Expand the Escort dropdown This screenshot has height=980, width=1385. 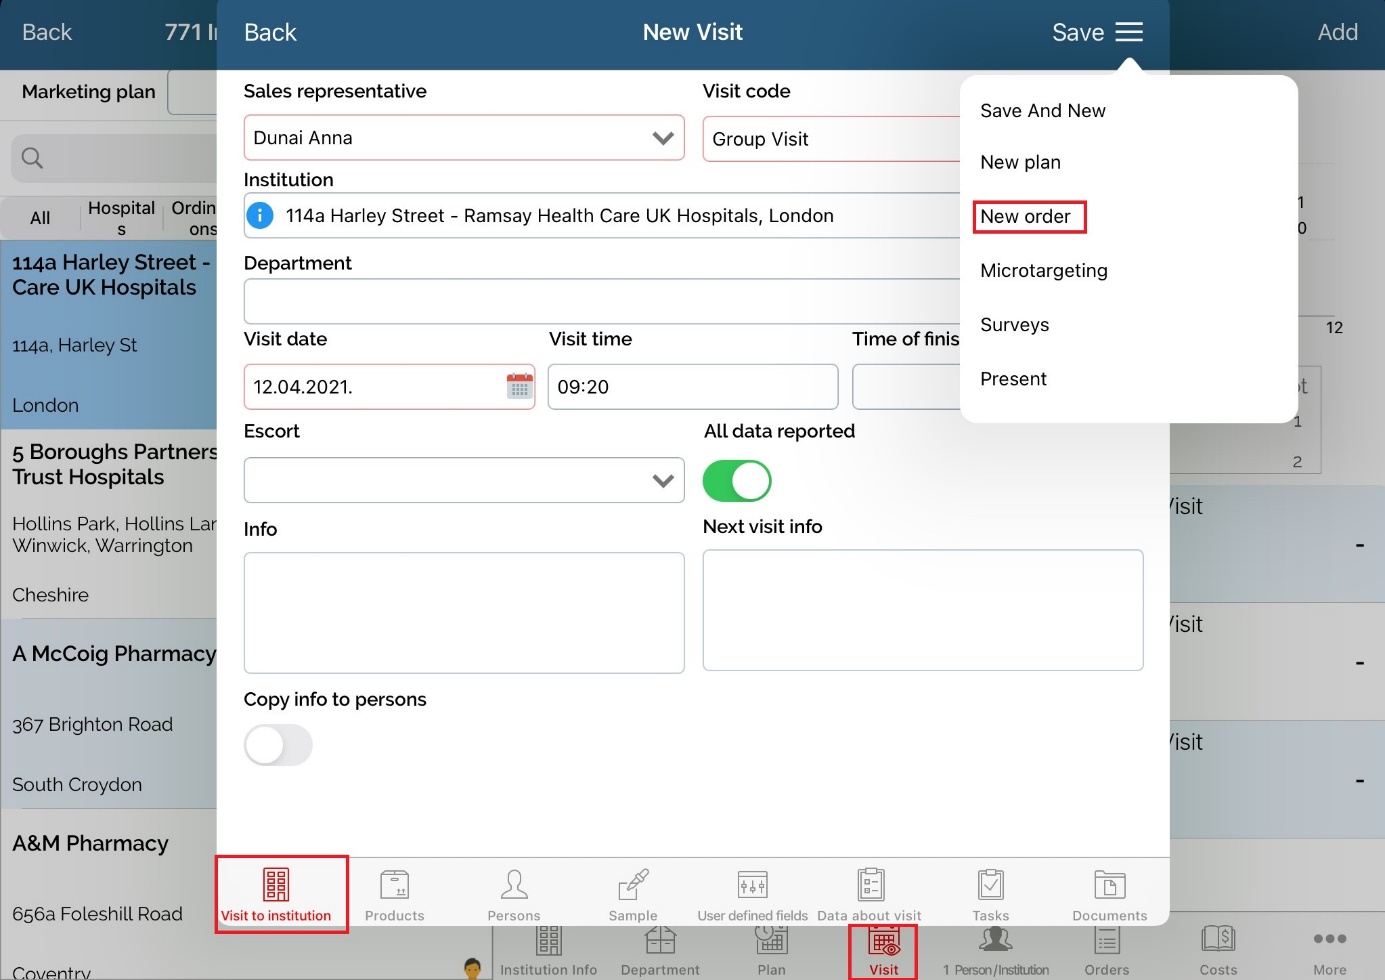[x=662, y=481]
